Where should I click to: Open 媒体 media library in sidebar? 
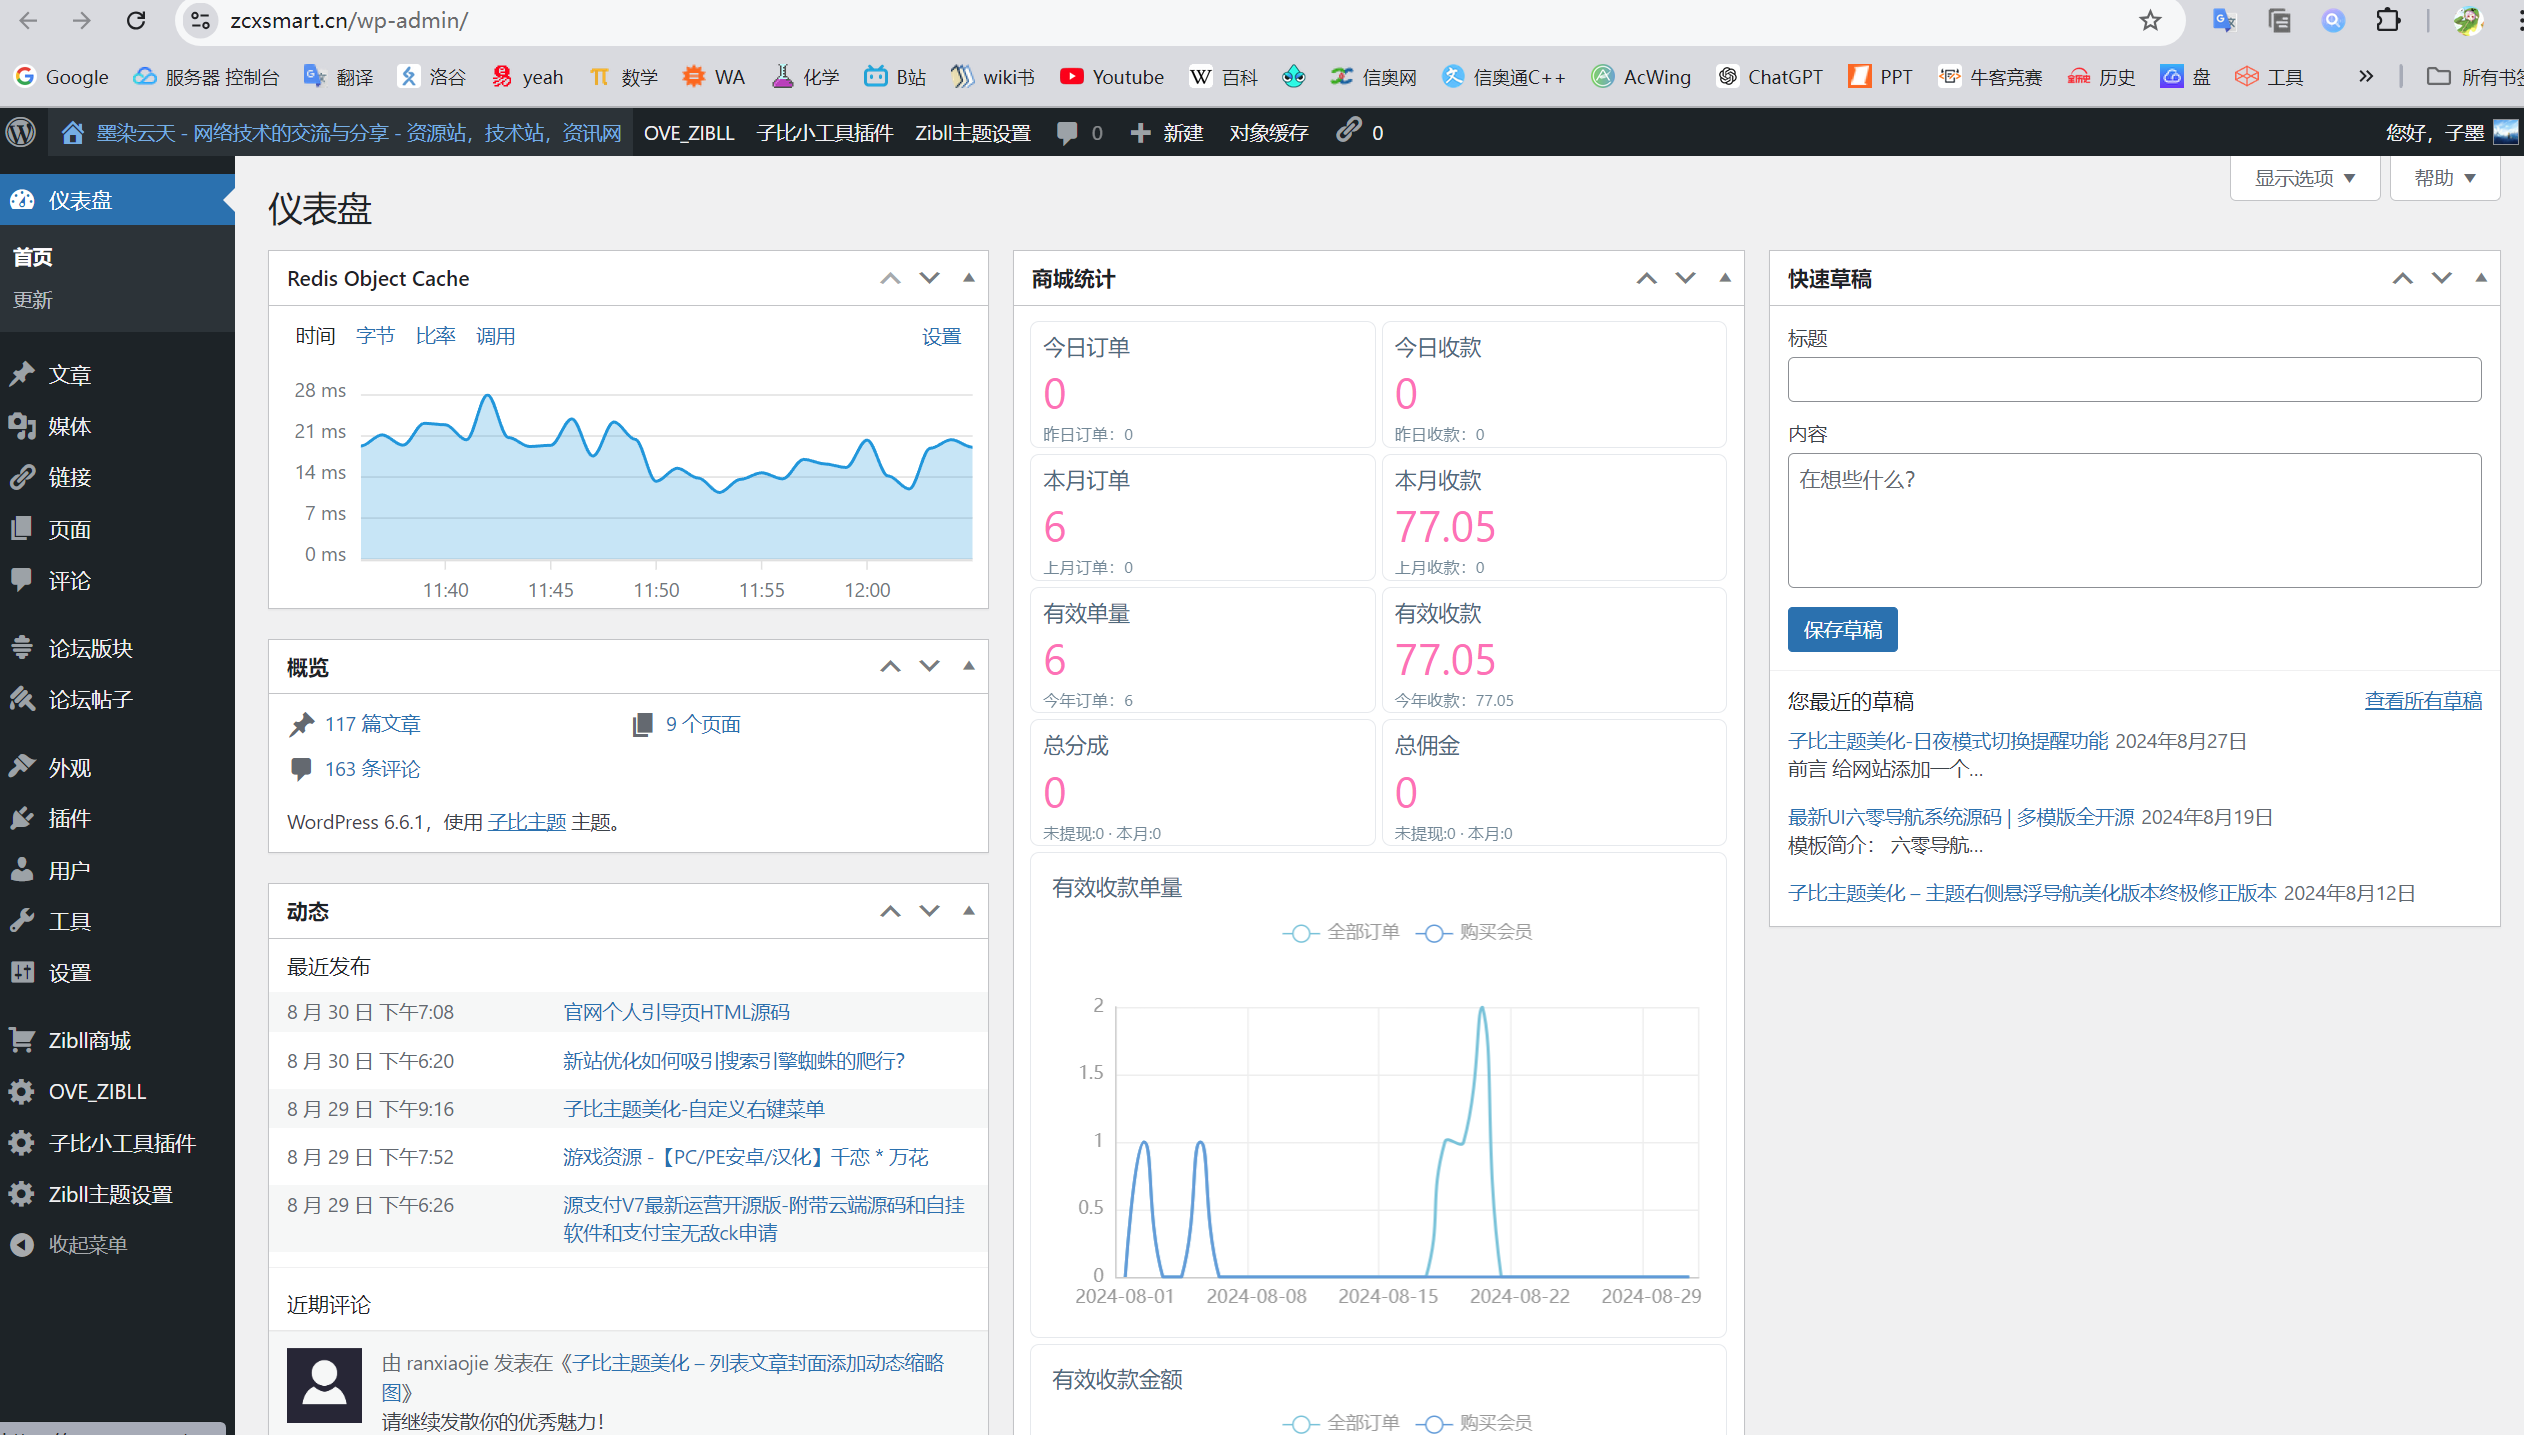pos(117,426)
